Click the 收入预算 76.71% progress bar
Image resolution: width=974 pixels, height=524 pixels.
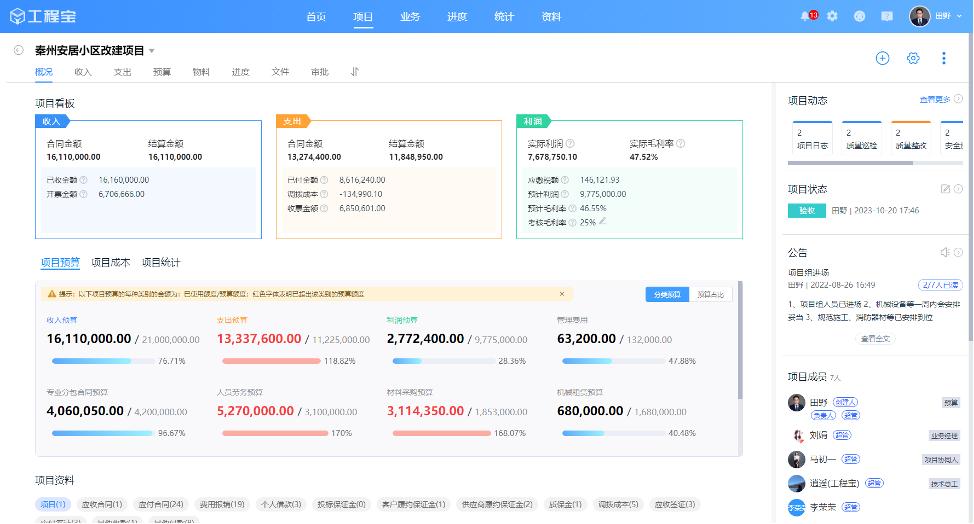pyautogui.click(x=103, y=361)
